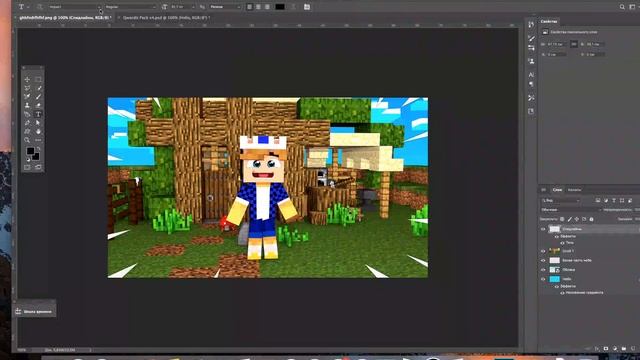640x360 pixels.
Task: Open the Свойства properties tab
Action: [549, 21]
